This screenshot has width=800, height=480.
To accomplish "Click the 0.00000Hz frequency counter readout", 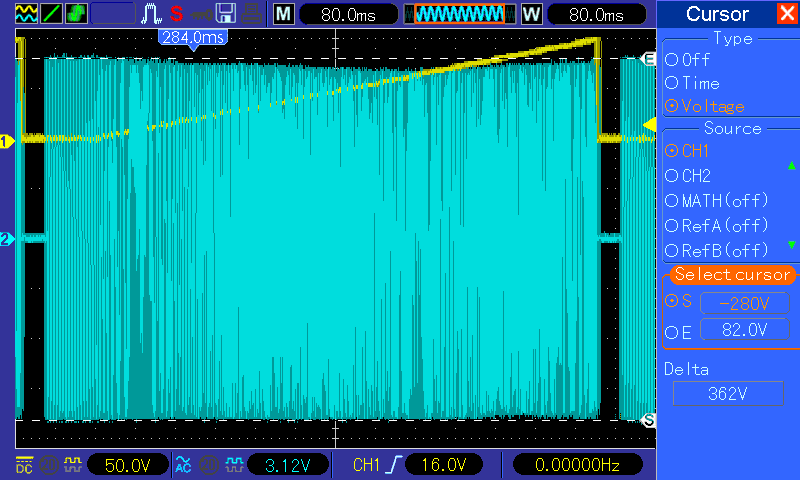I will [577, 465].
